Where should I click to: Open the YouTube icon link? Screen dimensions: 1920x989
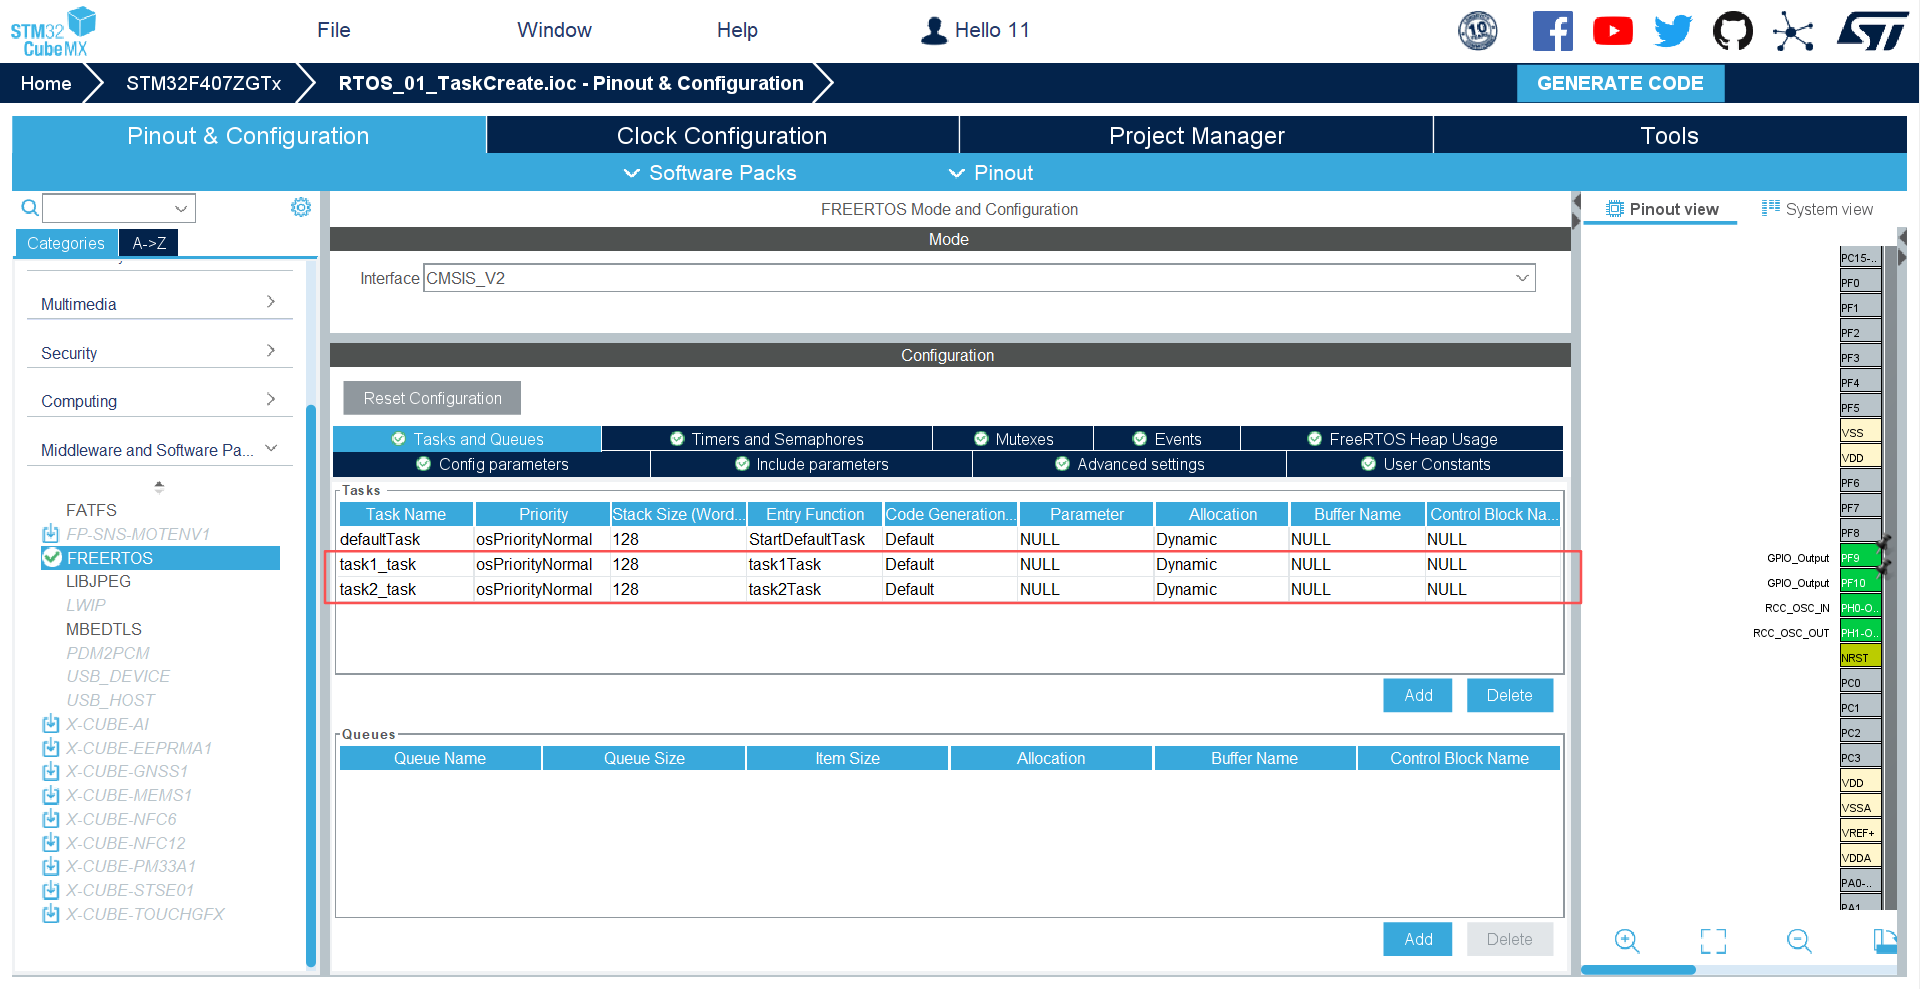pyautogui.click(x=1613, y=31)
